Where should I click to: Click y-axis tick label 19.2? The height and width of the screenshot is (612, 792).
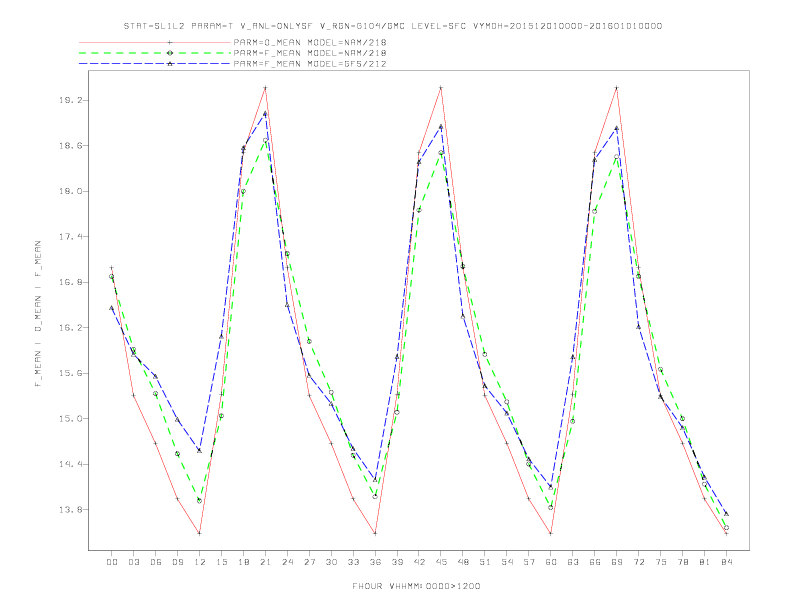[x=69, y=100]
